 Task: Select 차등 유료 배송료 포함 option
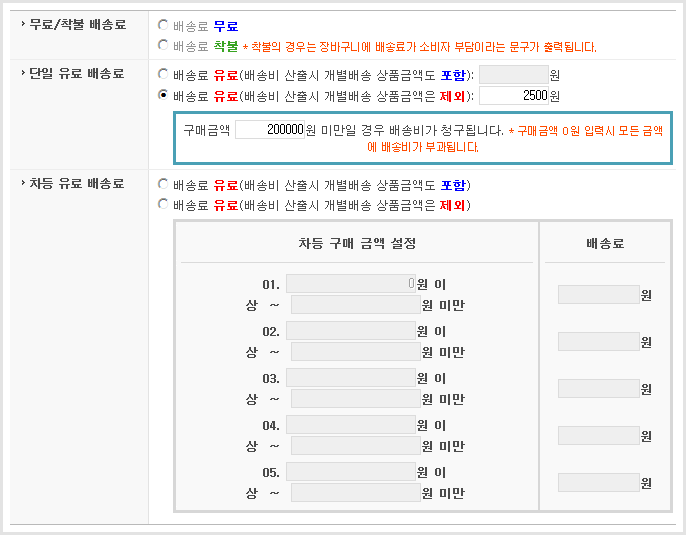click(x=164, y=185)
